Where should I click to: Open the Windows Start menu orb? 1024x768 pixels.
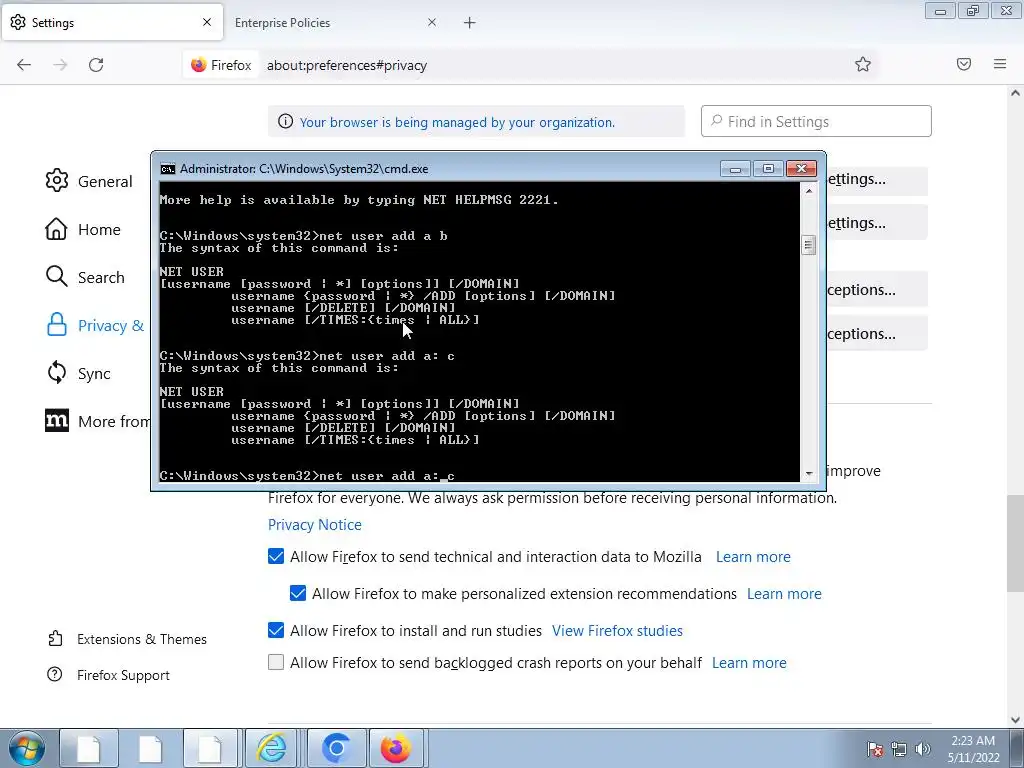pos(27,748)
